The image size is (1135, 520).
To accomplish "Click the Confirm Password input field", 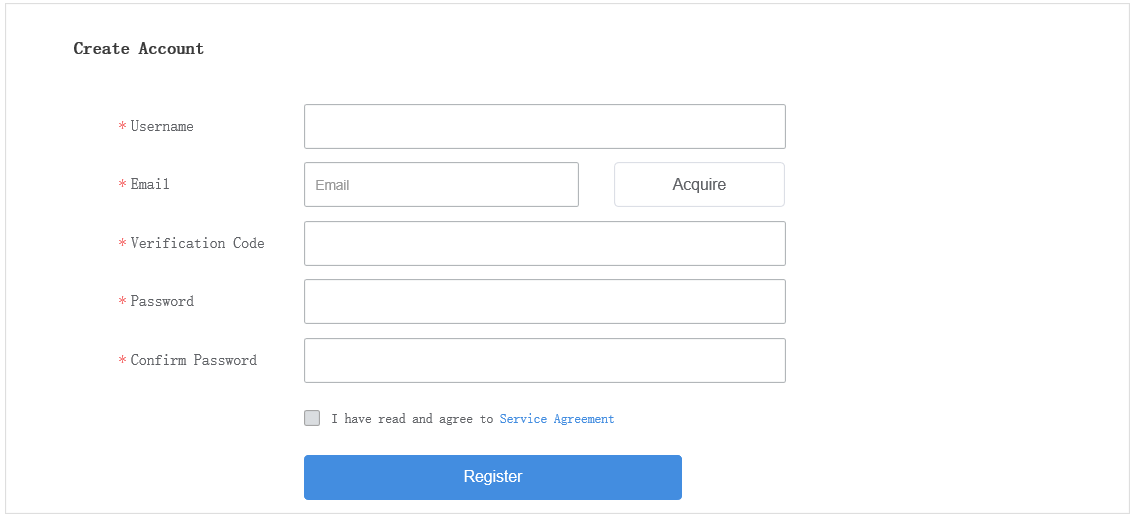I will coord(544,360).
